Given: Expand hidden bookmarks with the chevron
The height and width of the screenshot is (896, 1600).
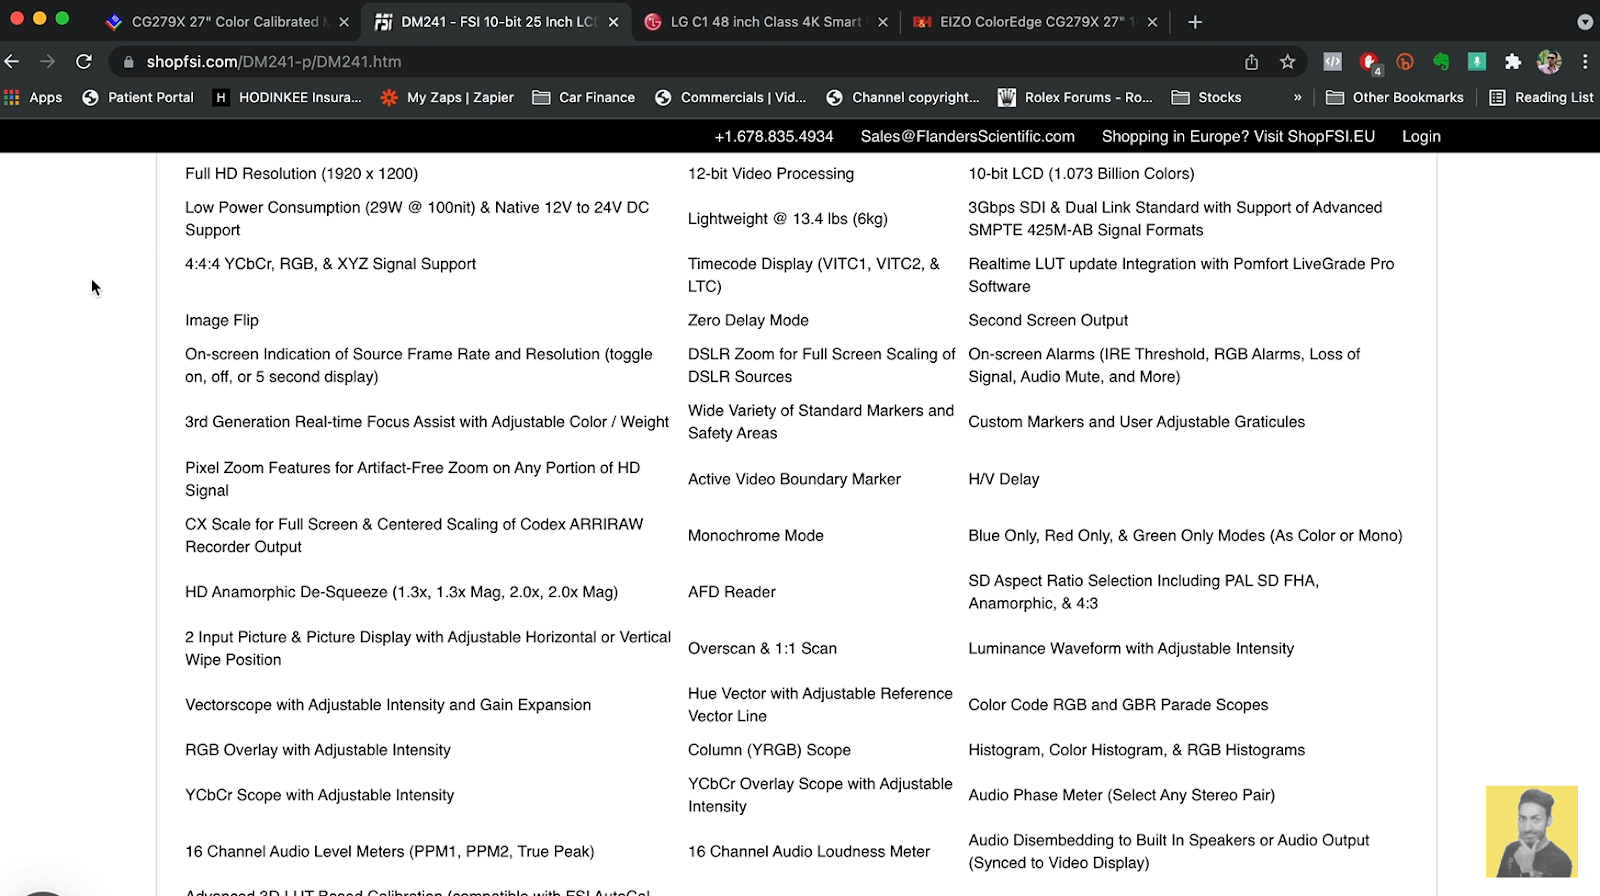Looking at the screenshot, I should tap(1297, 97).
